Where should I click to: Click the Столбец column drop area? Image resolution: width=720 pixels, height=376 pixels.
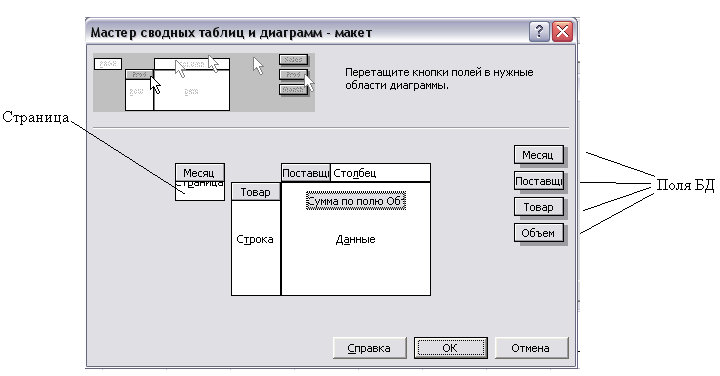click(x=380, y=173)
